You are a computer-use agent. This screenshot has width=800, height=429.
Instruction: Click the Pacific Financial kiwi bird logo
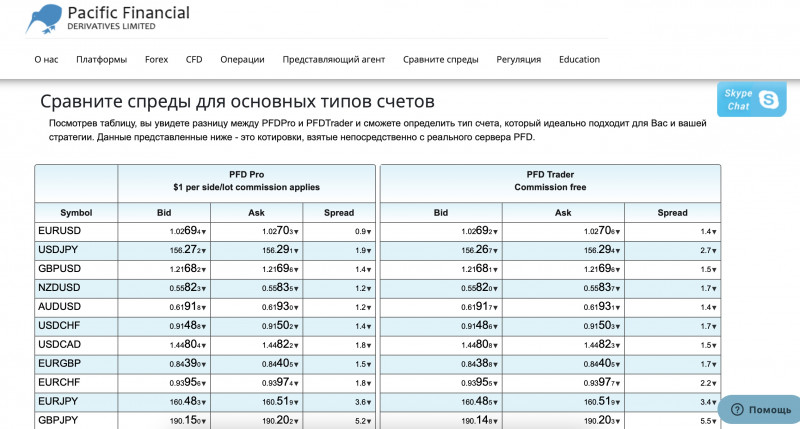coord(44,19)
